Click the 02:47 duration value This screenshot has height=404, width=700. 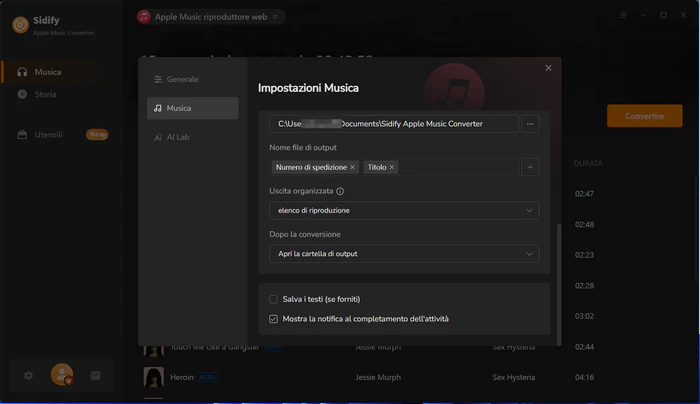(584, 194)
